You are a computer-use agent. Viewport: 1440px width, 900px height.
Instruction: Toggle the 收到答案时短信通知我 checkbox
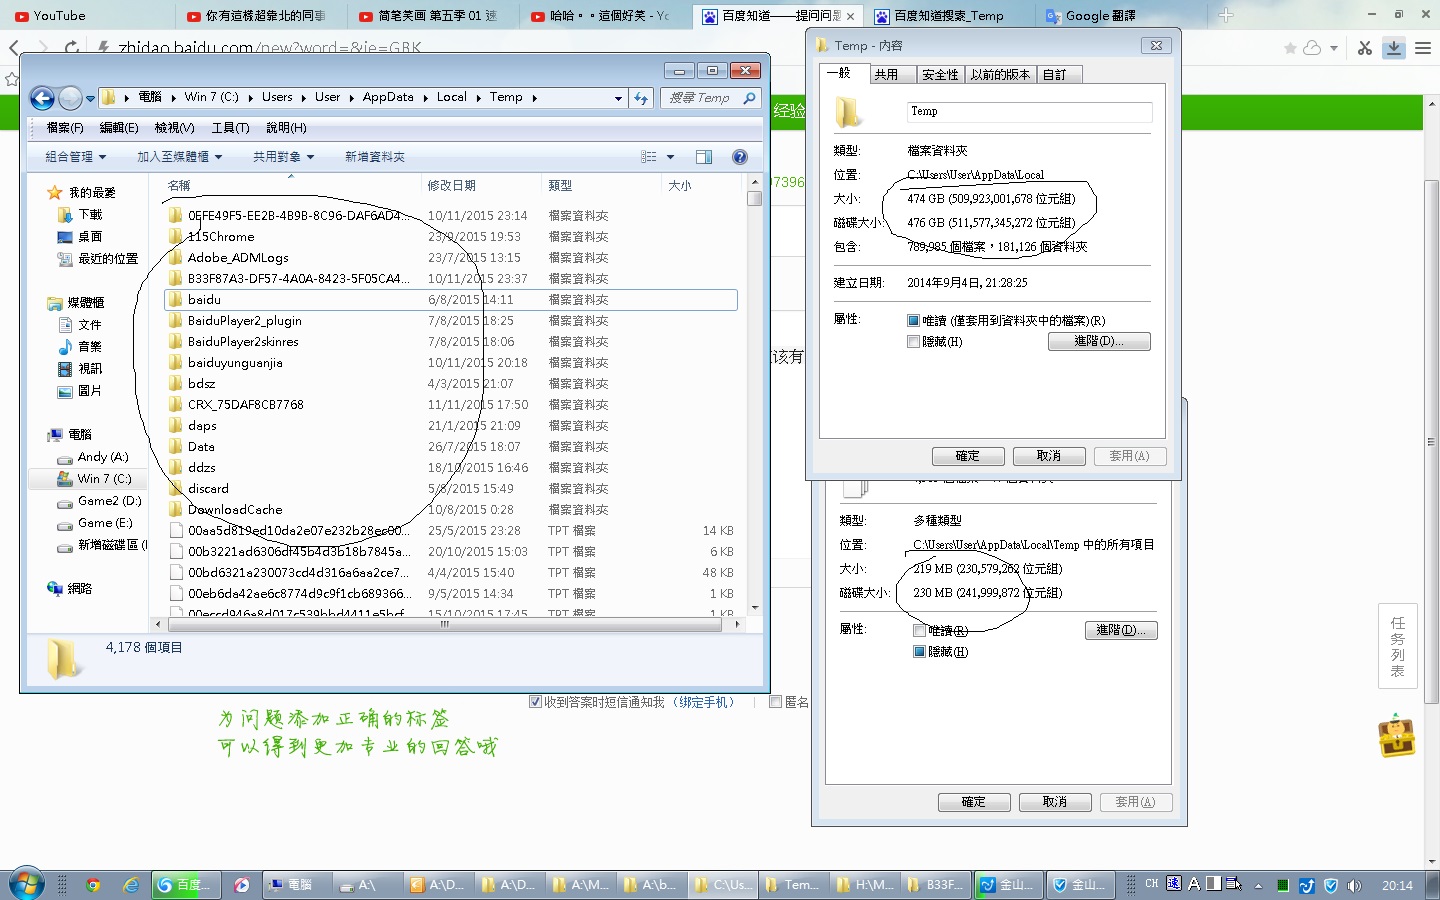click(535, 702)
